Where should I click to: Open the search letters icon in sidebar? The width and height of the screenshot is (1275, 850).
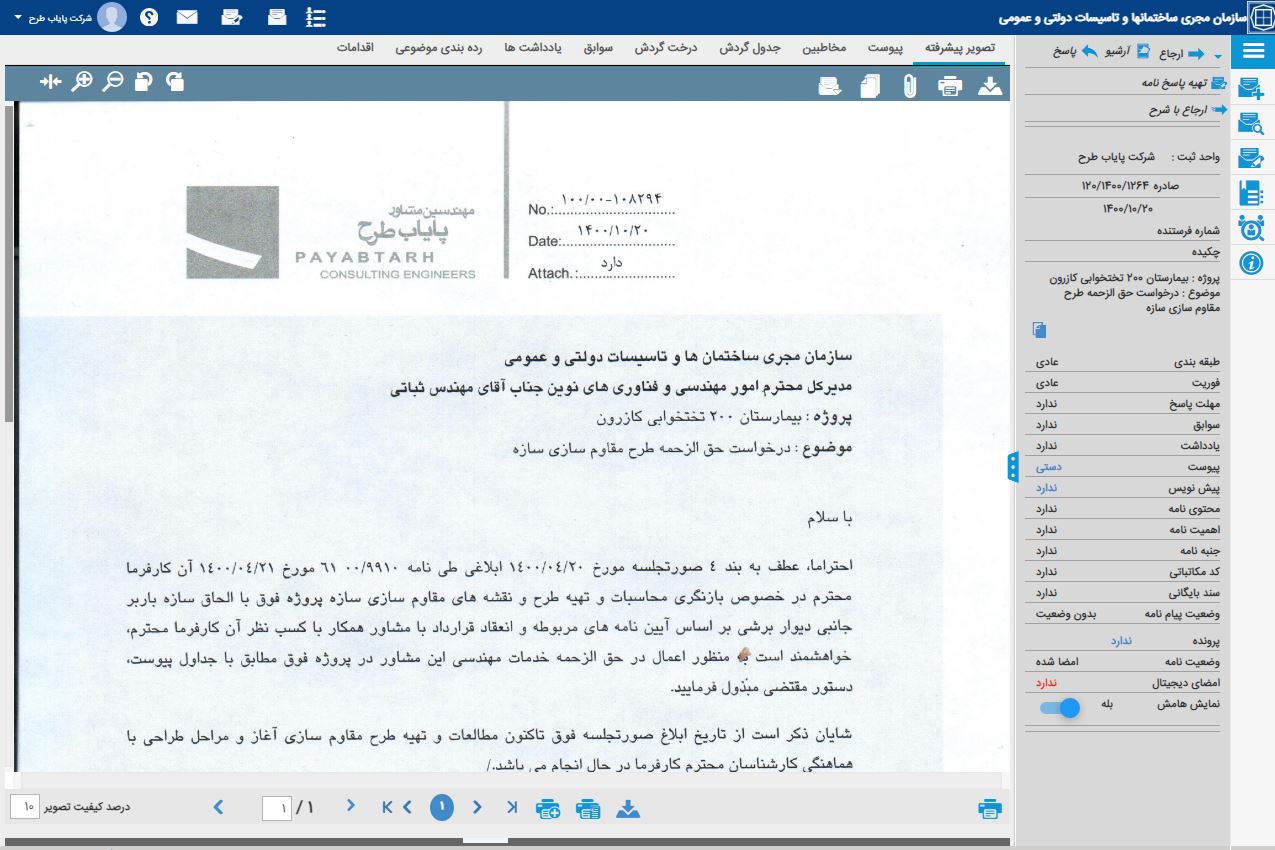[x=1251, y=123]
